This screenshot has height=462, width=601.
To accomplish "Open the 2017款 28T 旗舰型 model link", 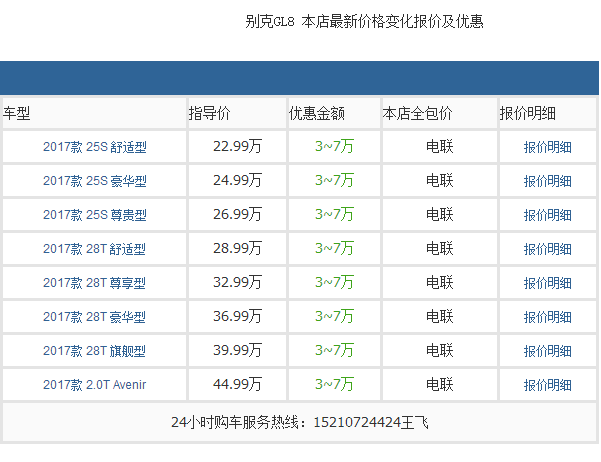I will (94, 351).
